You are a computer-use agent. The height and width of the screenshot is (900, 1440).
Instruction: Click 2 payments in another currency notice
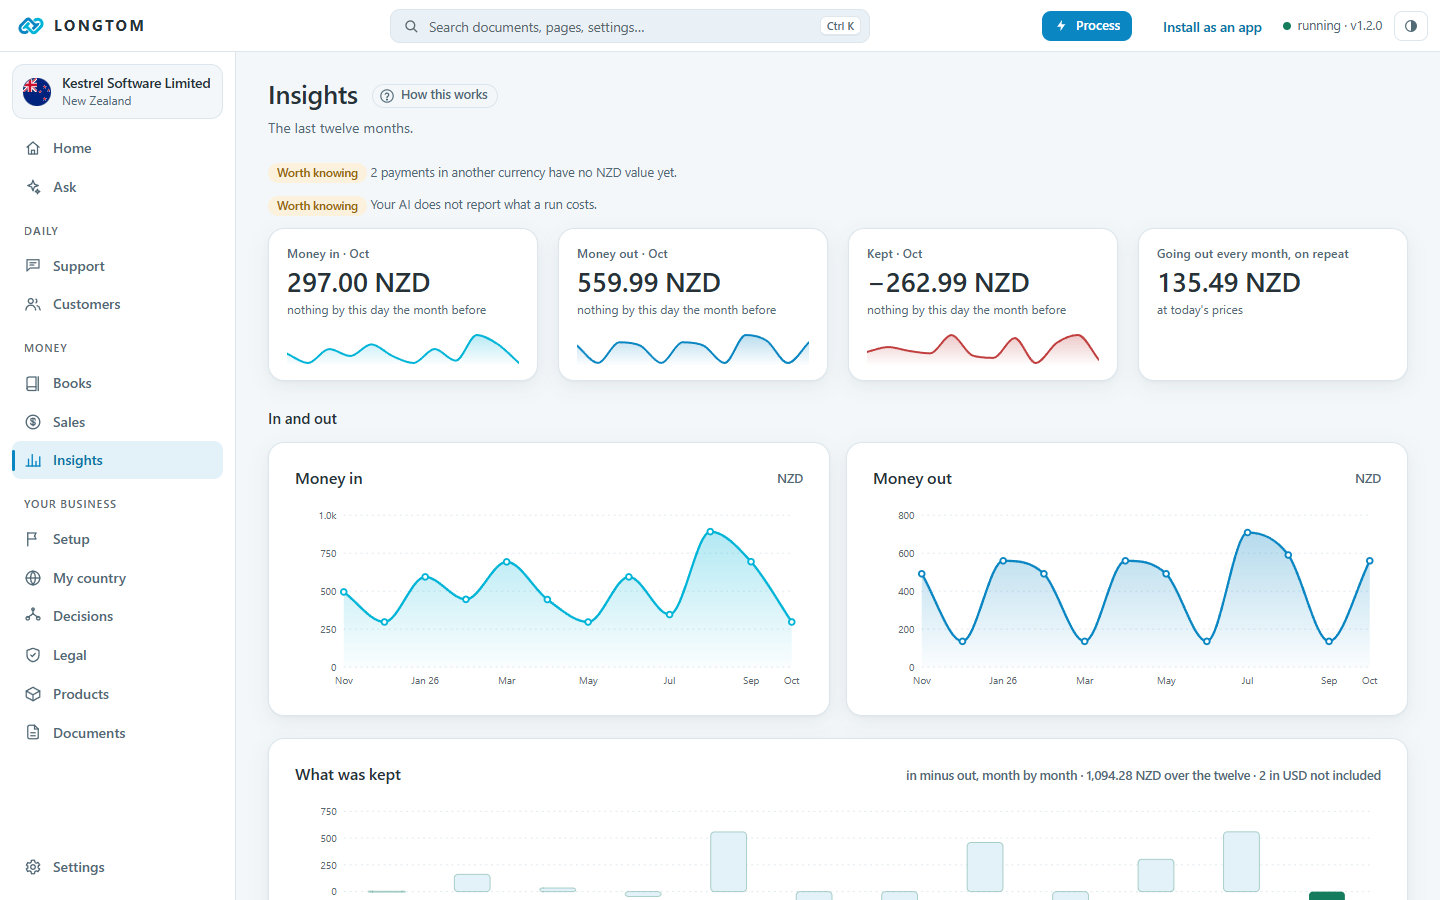[524, 173]
